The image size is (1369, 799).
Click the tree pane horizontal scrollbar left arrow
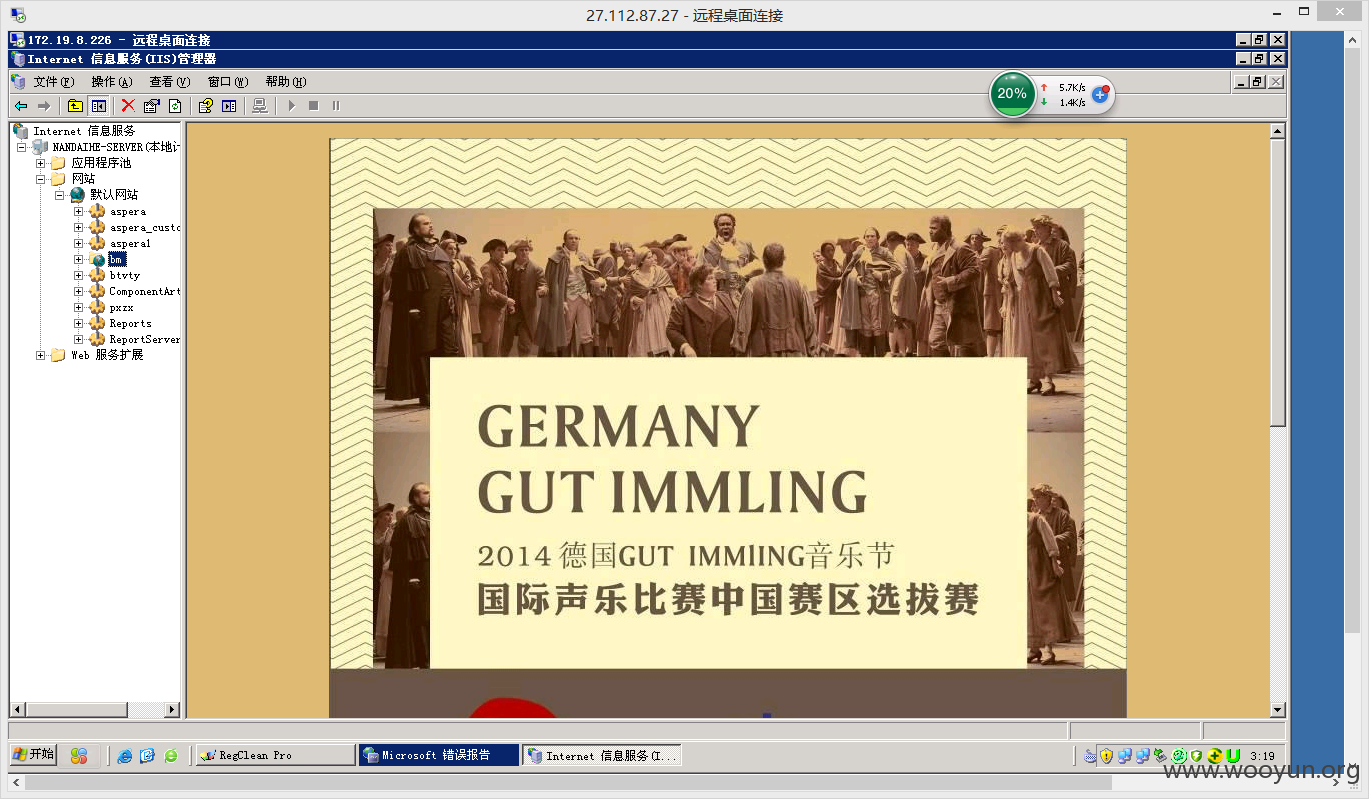tap(17, 709)
